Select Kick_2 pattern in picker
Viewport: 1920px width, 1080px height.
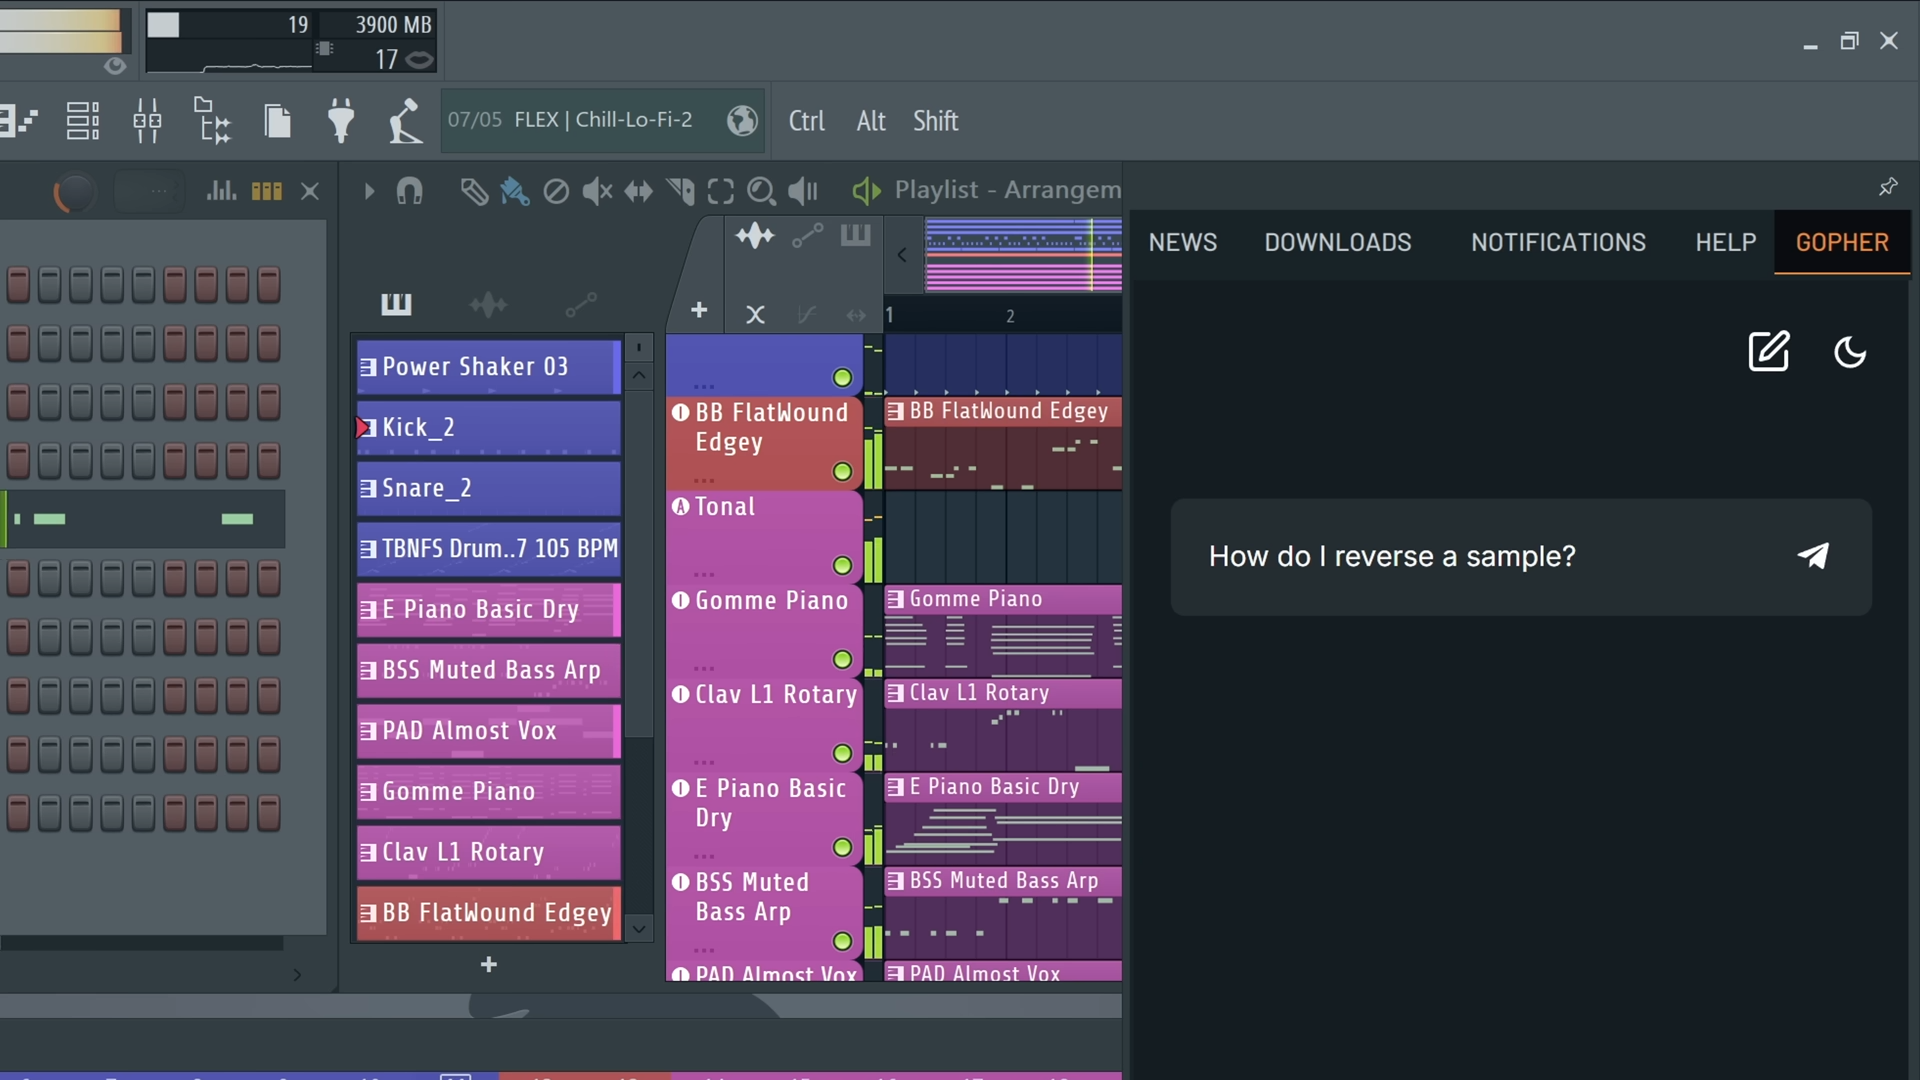(489, 428)
